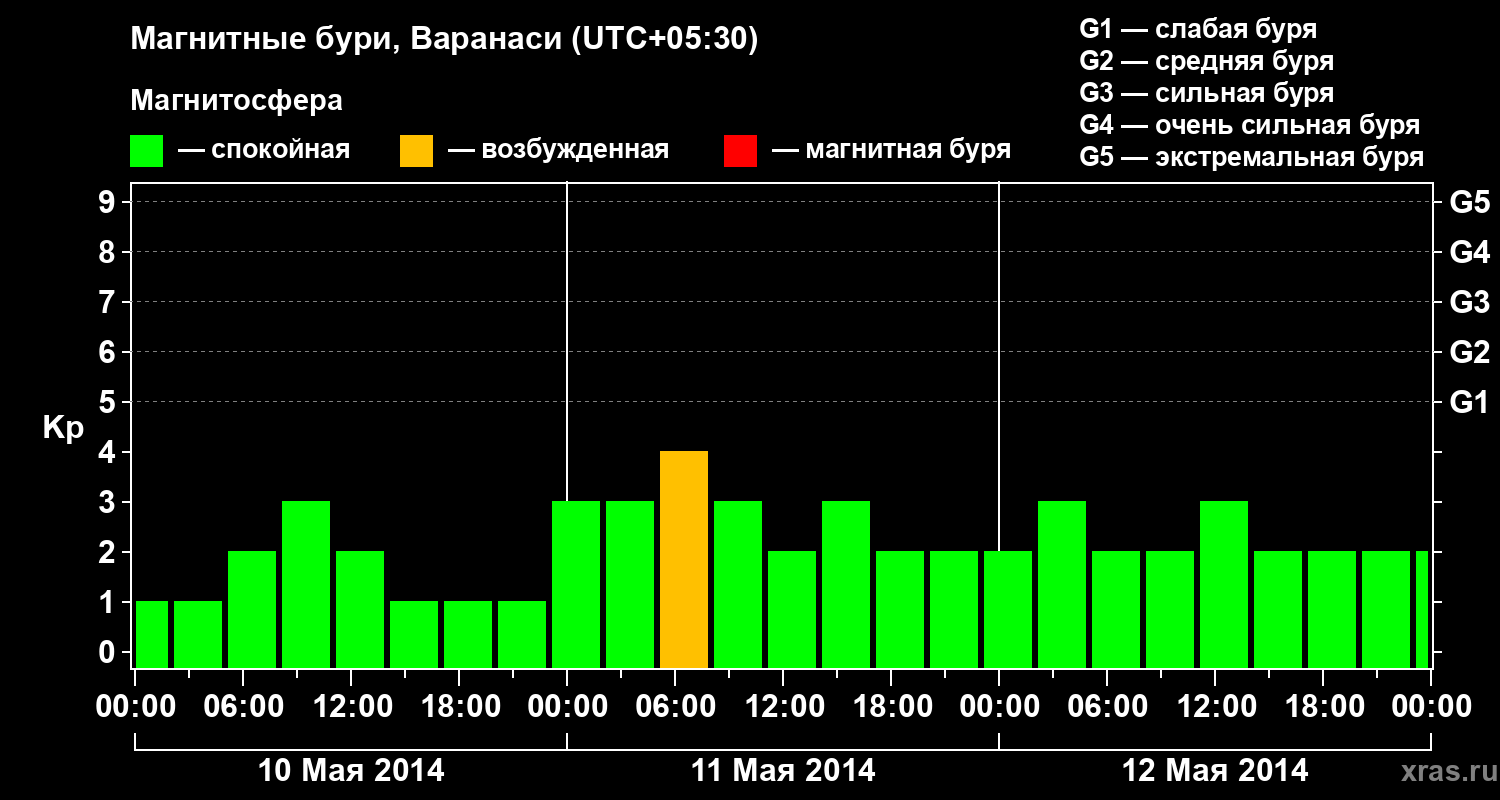Click the '— магнитная буря' legend label
1500x800 pixels.
[891, 150]
